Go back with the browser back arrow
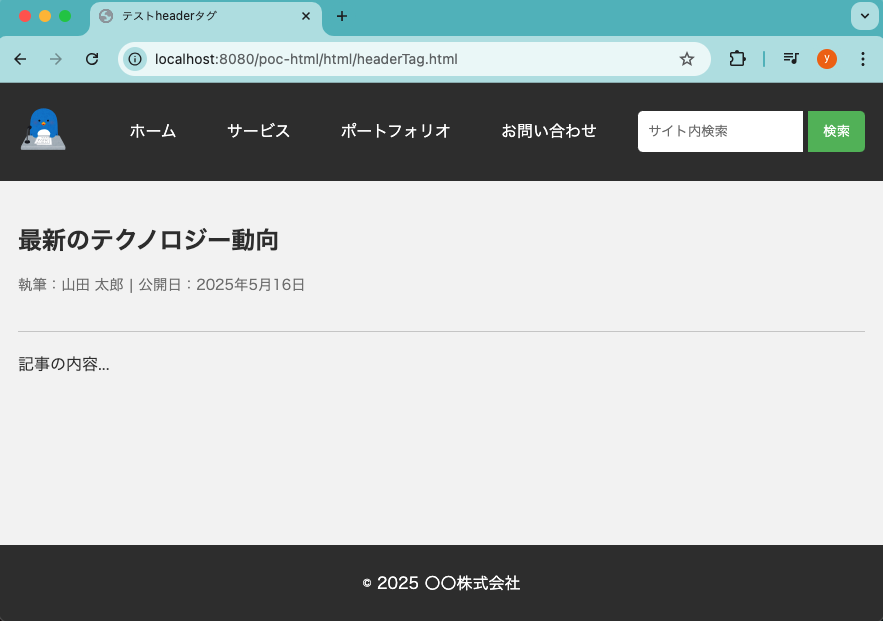This screenshot has width=883, height=621. [20, 59]
